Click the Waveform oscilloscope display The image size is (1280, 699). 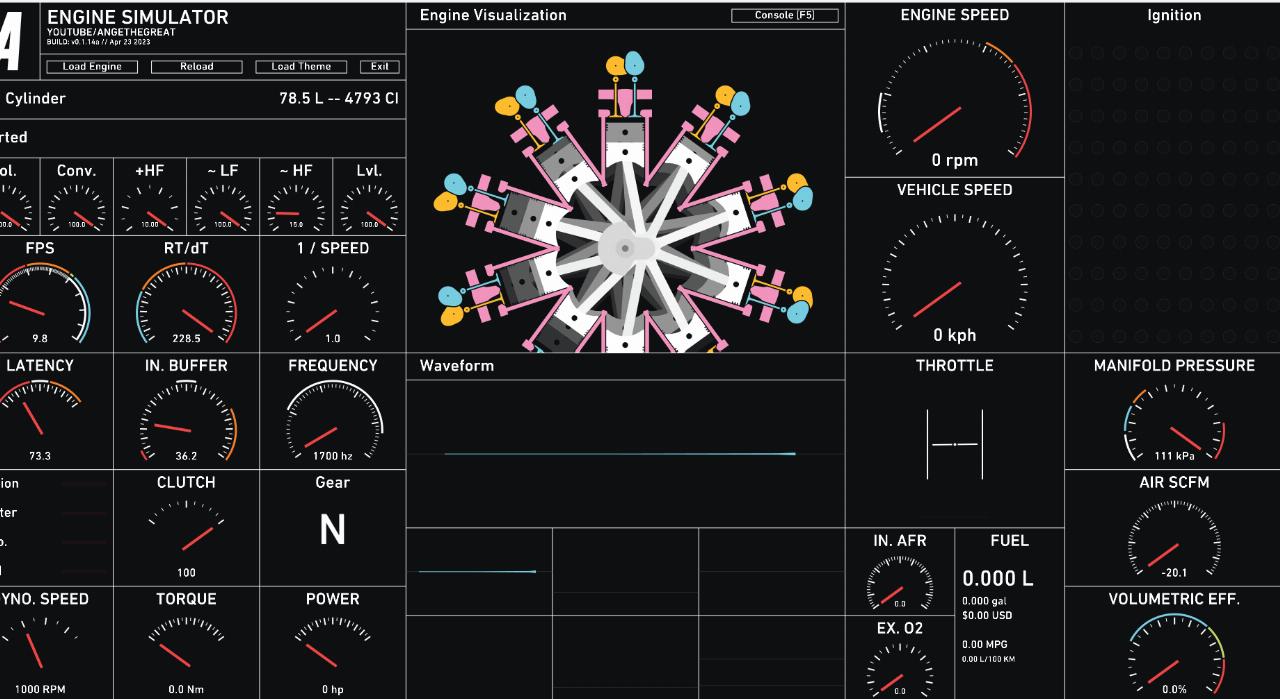click(x=625, y=453)
